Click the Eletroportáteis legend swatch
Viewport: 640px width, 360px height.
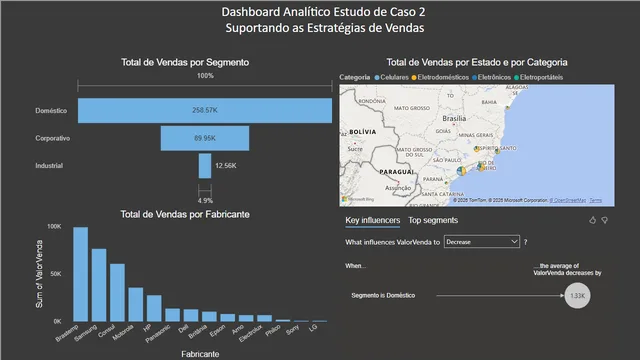[516, 78]
